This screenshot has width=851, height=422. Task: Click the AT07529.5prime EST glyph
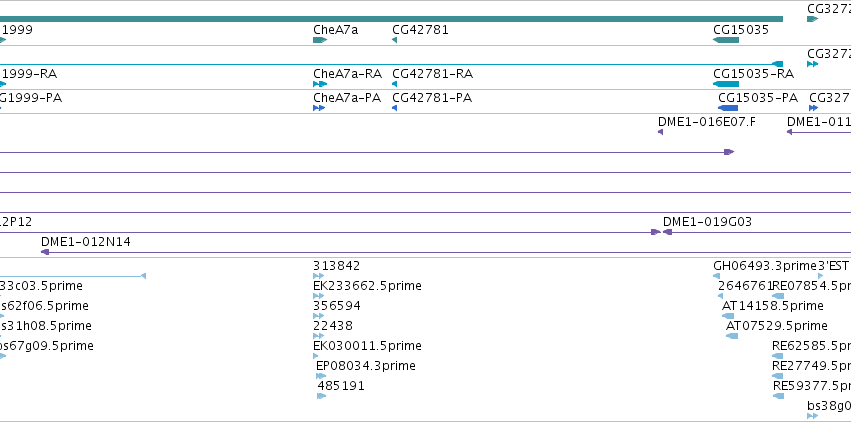[732, 336]
